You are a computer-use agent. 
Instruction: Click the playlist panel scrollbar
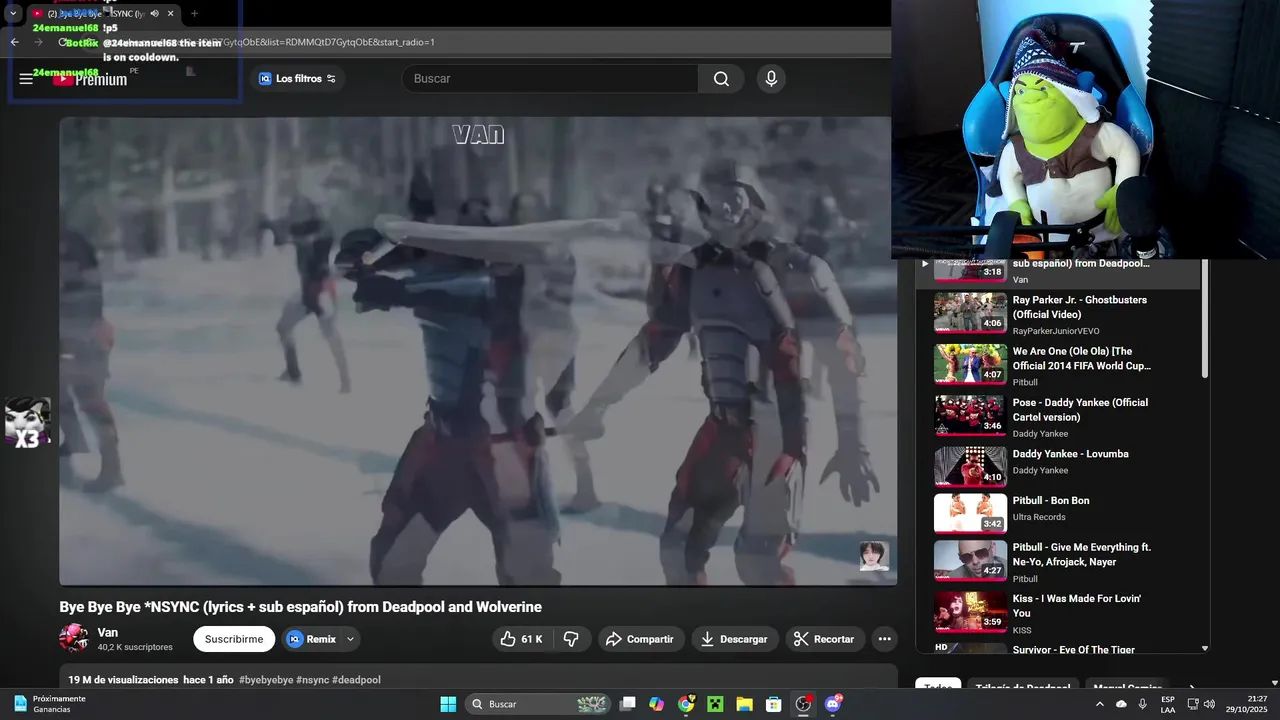(1205, 320)
